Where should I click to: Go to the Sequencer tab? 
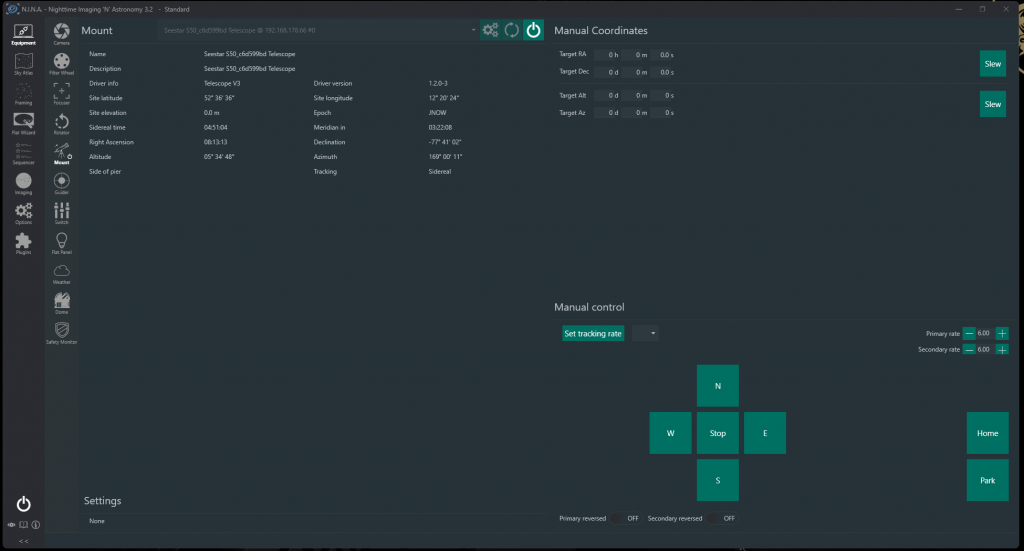pyautogui.click(x=23, y=154)
